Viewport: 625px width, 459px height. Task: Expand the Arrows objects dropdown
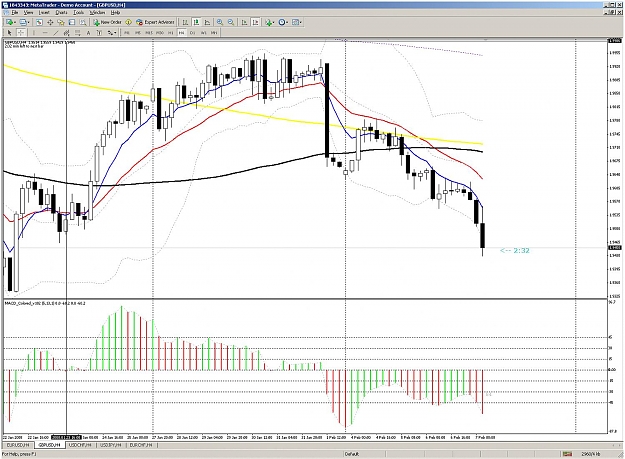pos(116,33)
